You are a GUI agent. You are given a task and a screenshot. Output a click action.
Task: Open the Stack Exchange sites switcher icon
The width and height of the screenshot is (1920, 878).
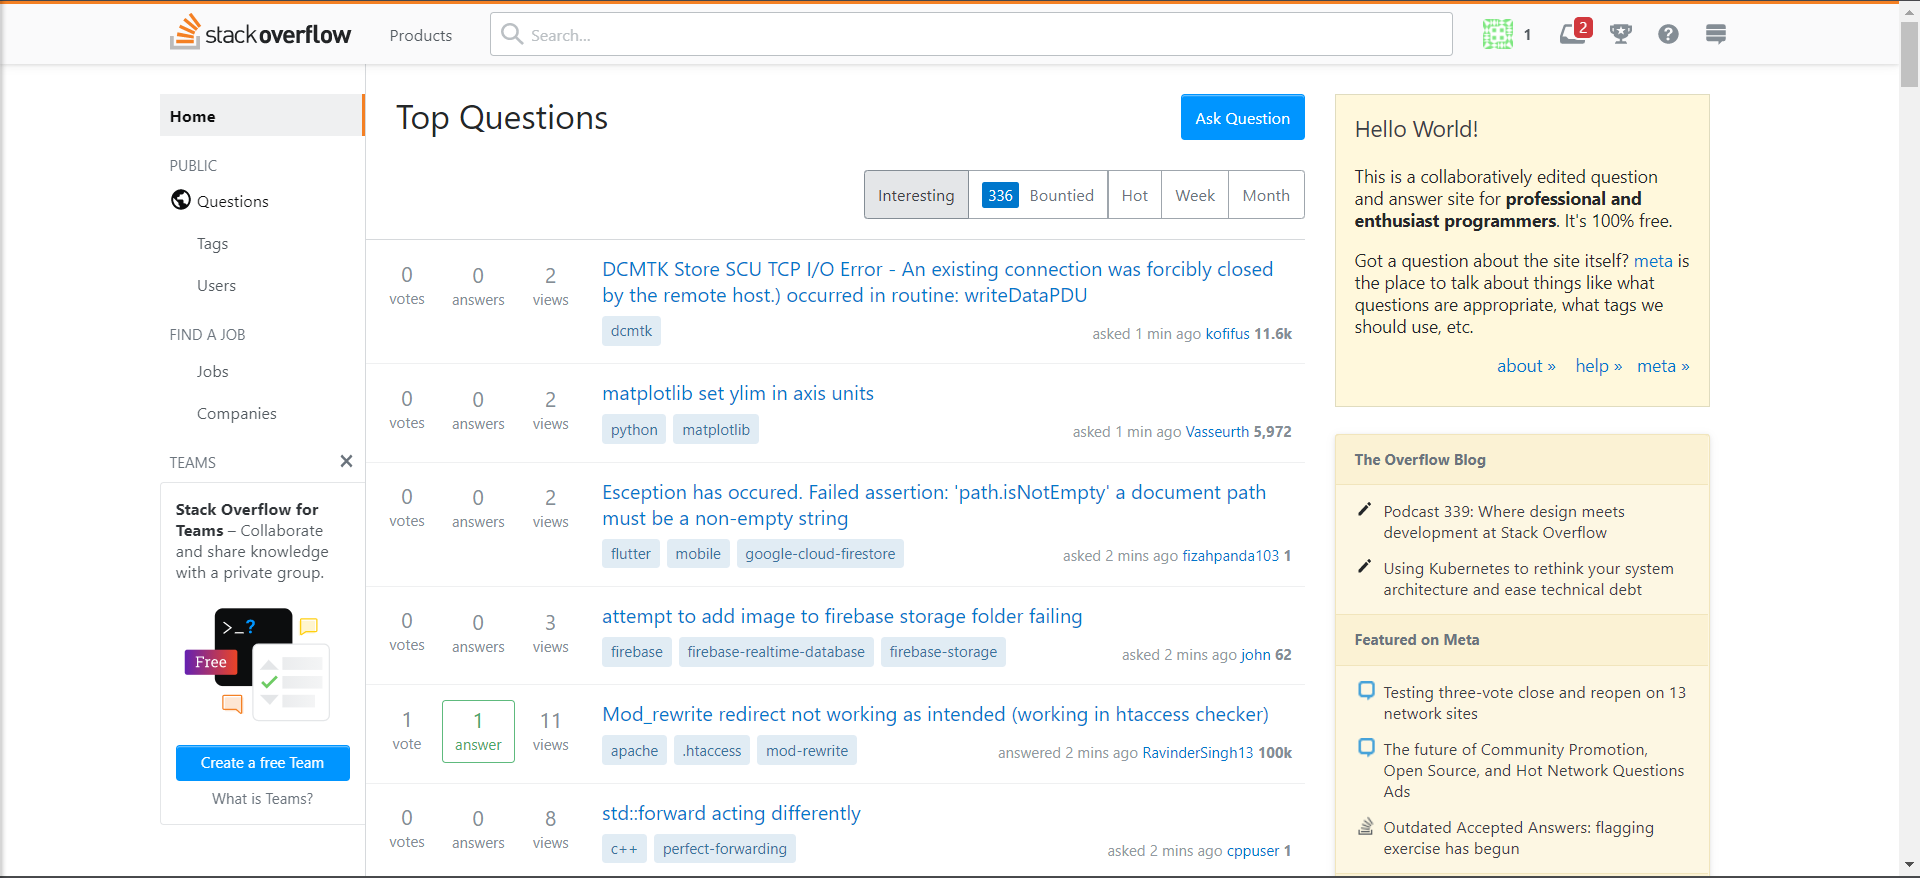pos(1716,34)
